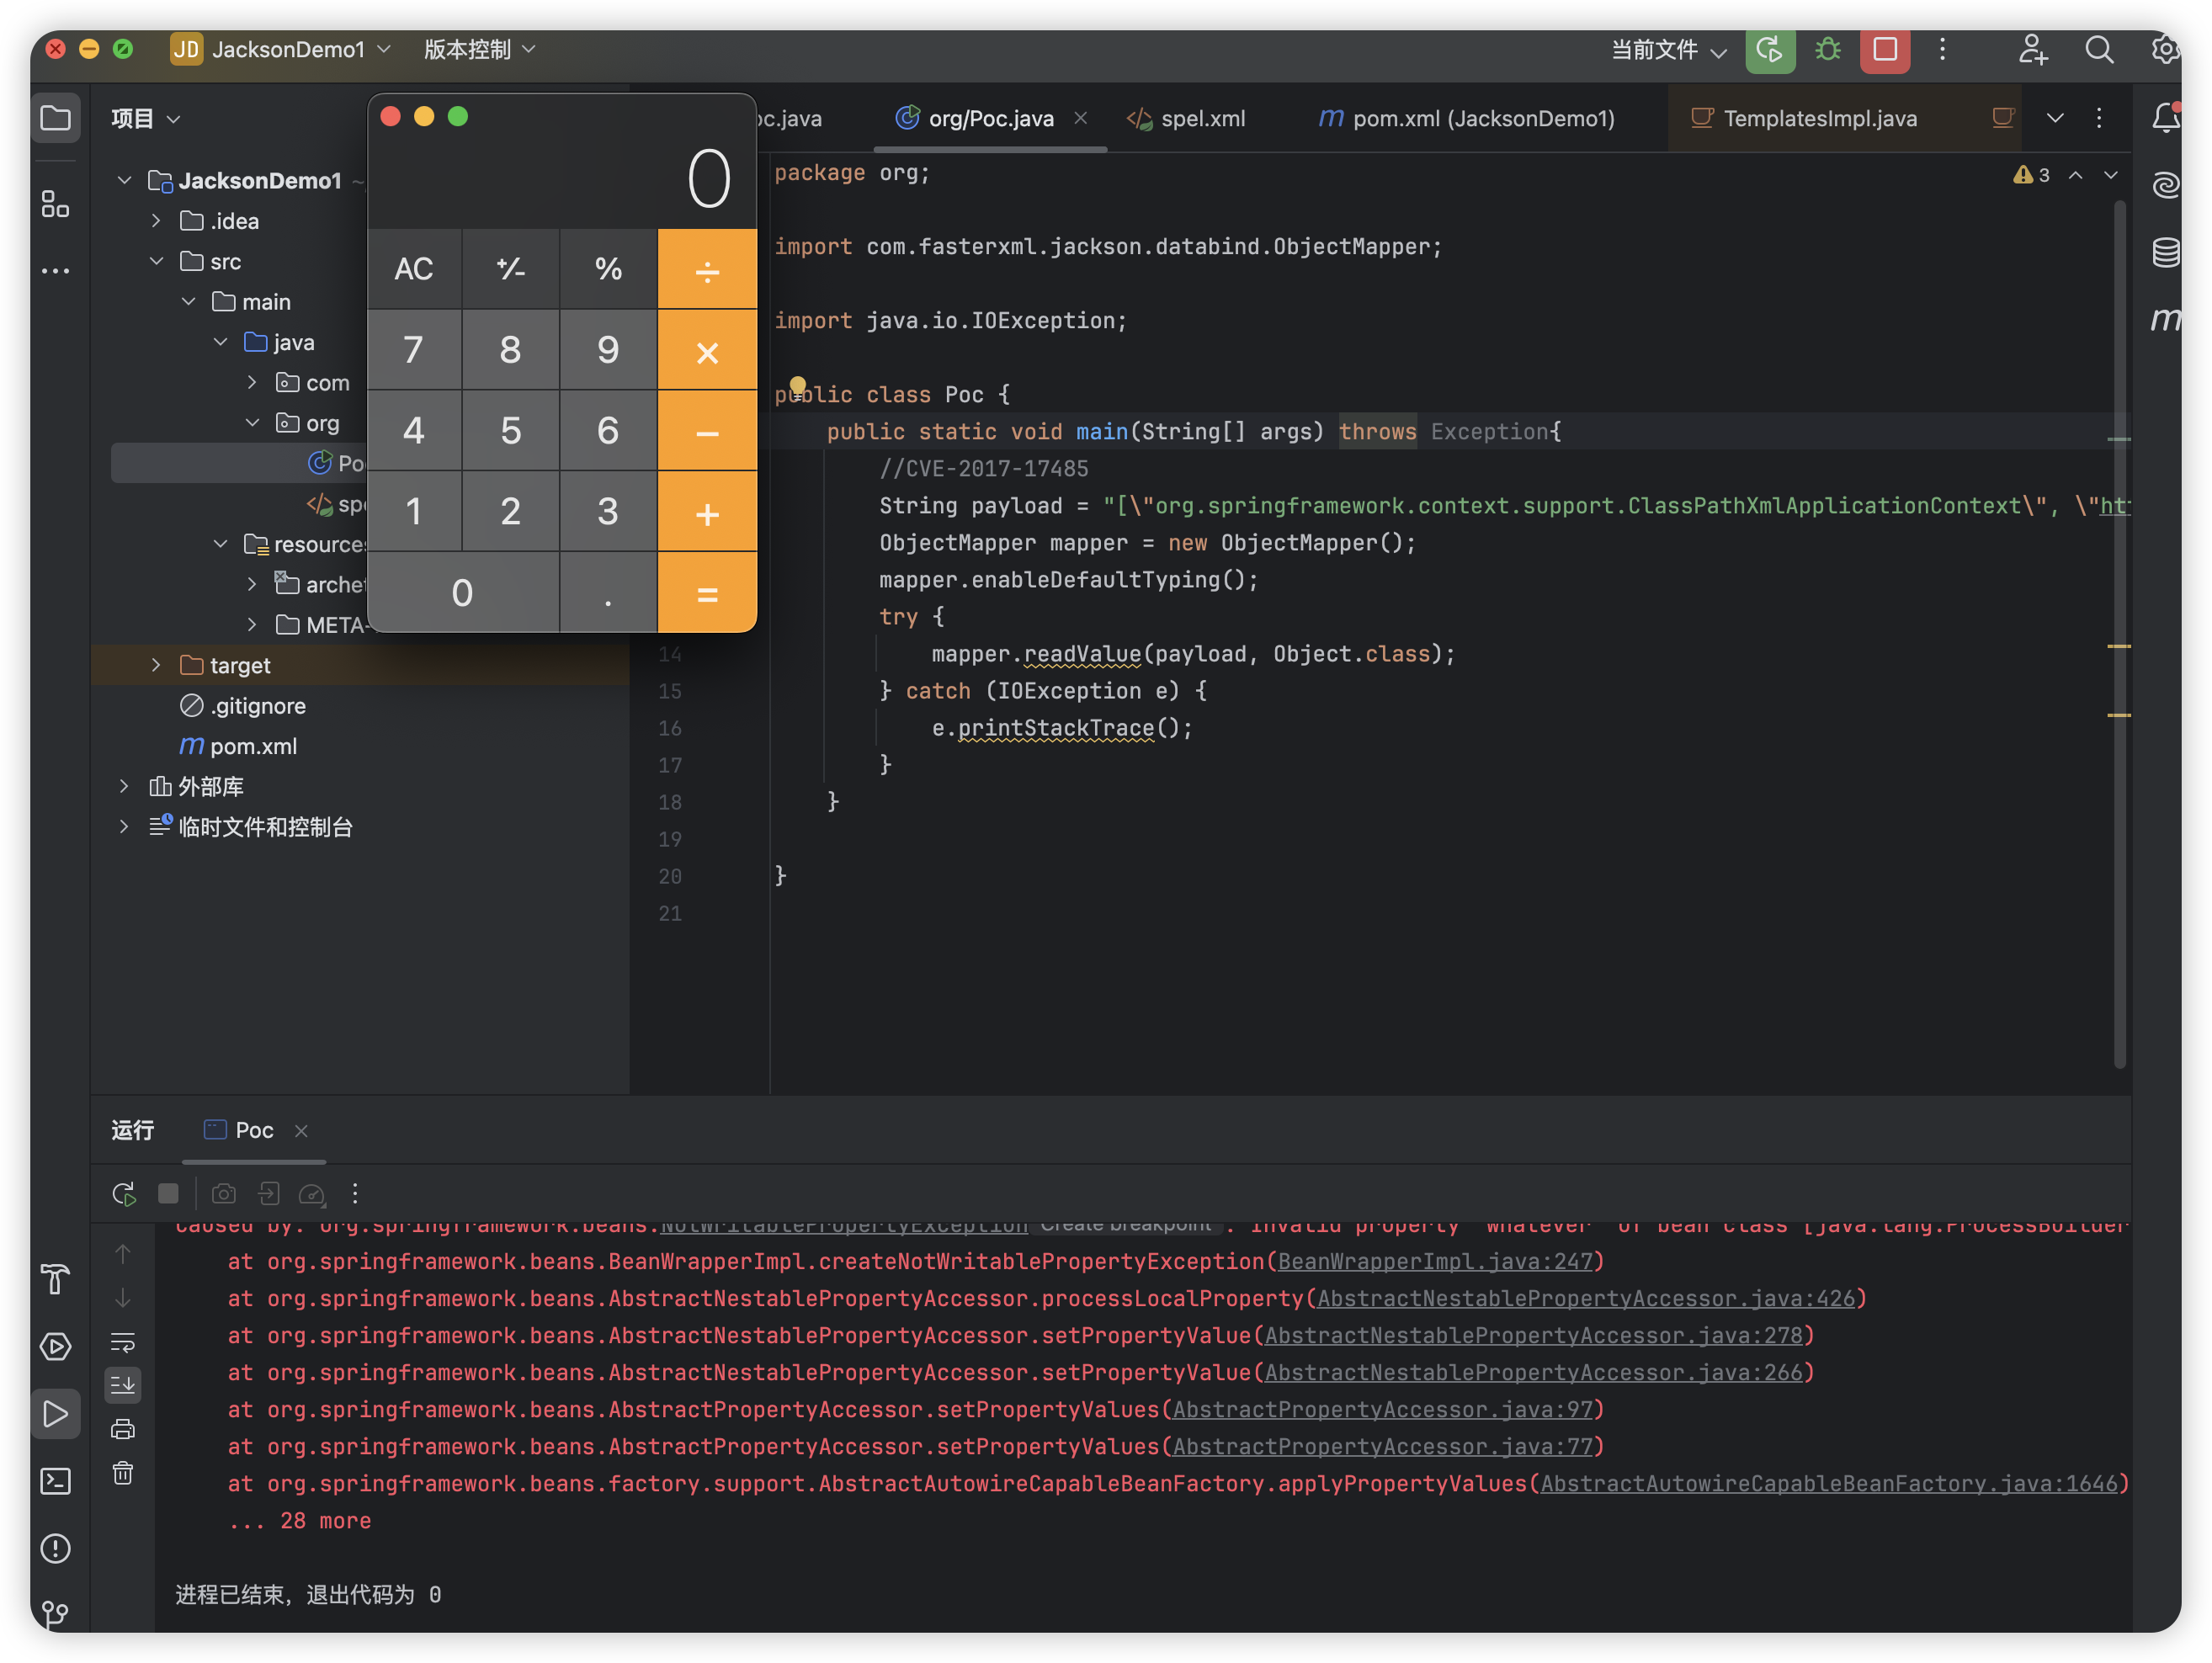Open the Problems tool window icon

[55, 1548]
